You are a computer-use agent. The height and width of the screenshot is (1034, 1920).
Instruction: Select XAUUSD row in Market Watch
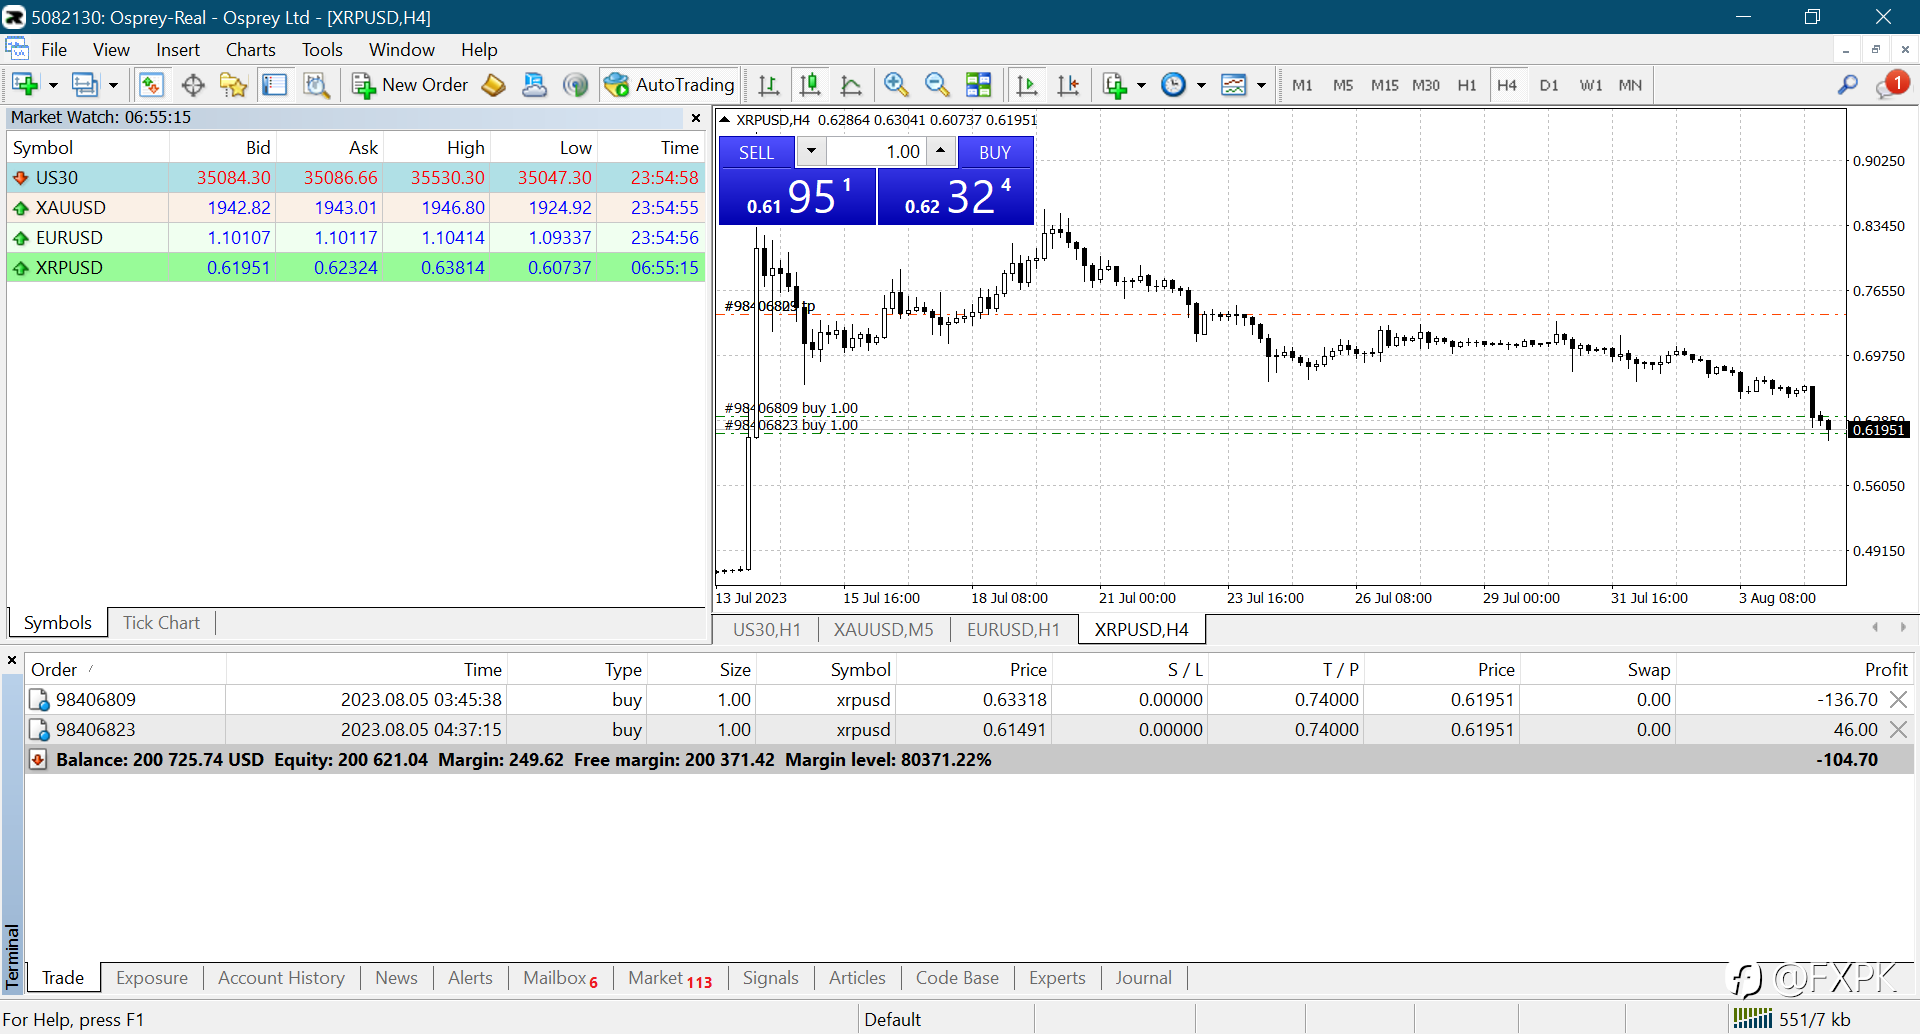[x=356, y=207]
